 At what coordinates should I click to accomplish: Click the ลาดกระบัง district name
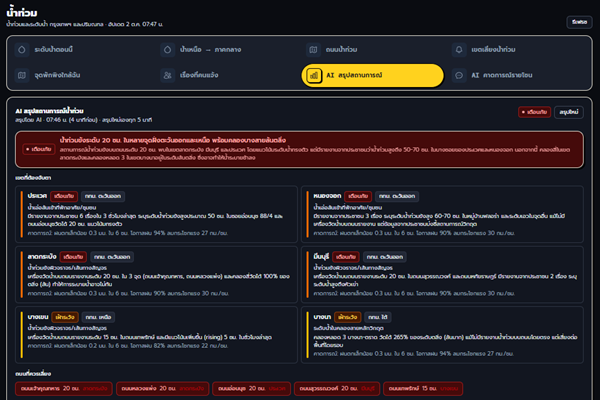[42, 256]
